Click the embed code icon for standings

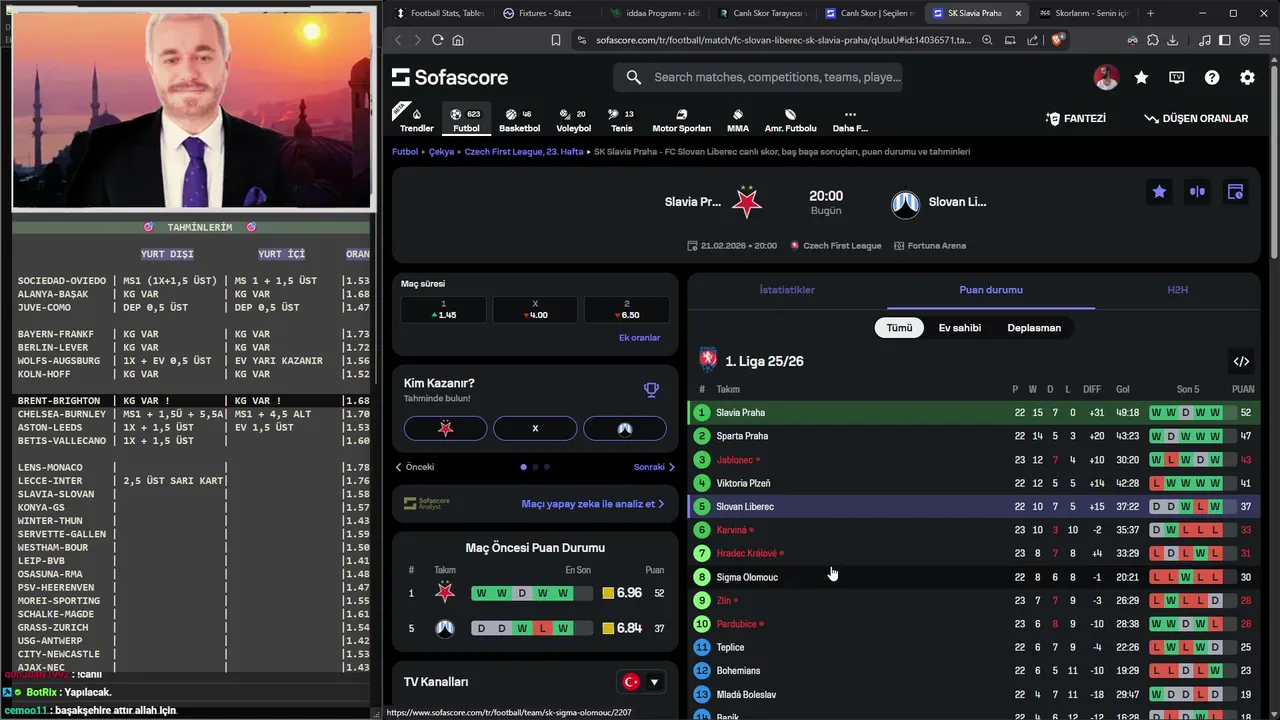point(1241,361)
